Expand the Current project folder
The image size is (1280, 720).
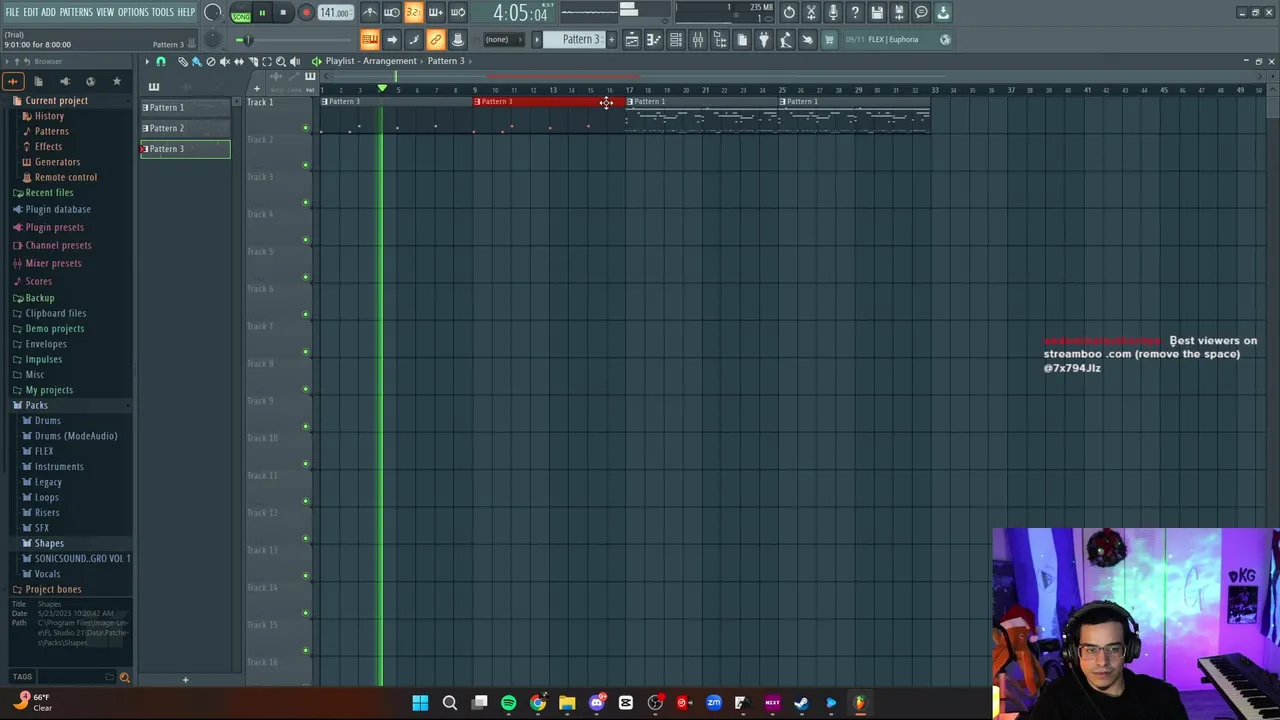point(56,101)
